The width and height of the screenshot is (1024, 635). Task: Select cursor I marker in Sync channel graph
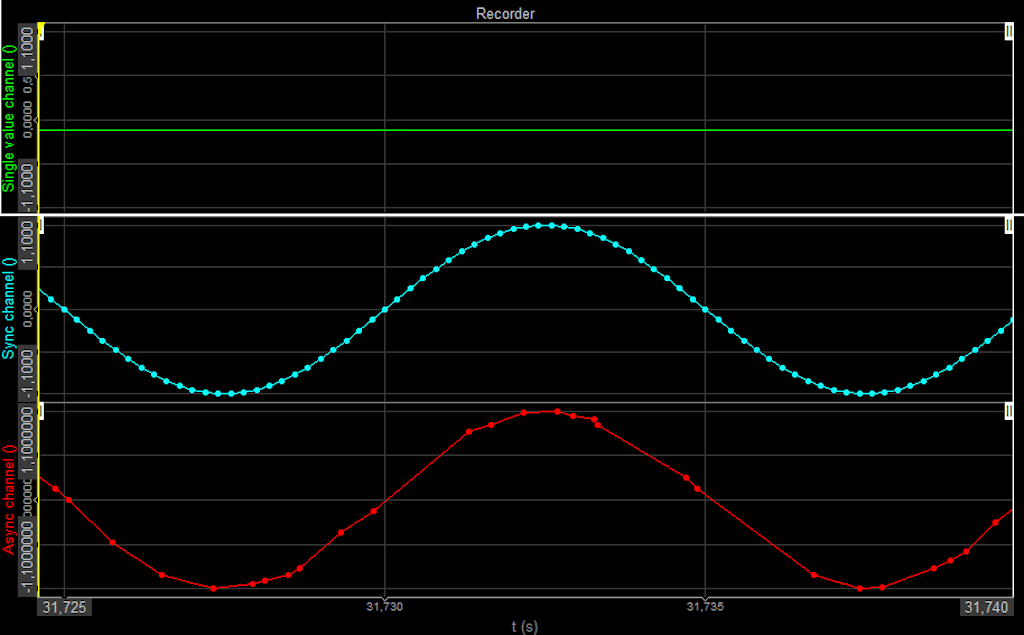pyautogui.click(x=41, y=225)
